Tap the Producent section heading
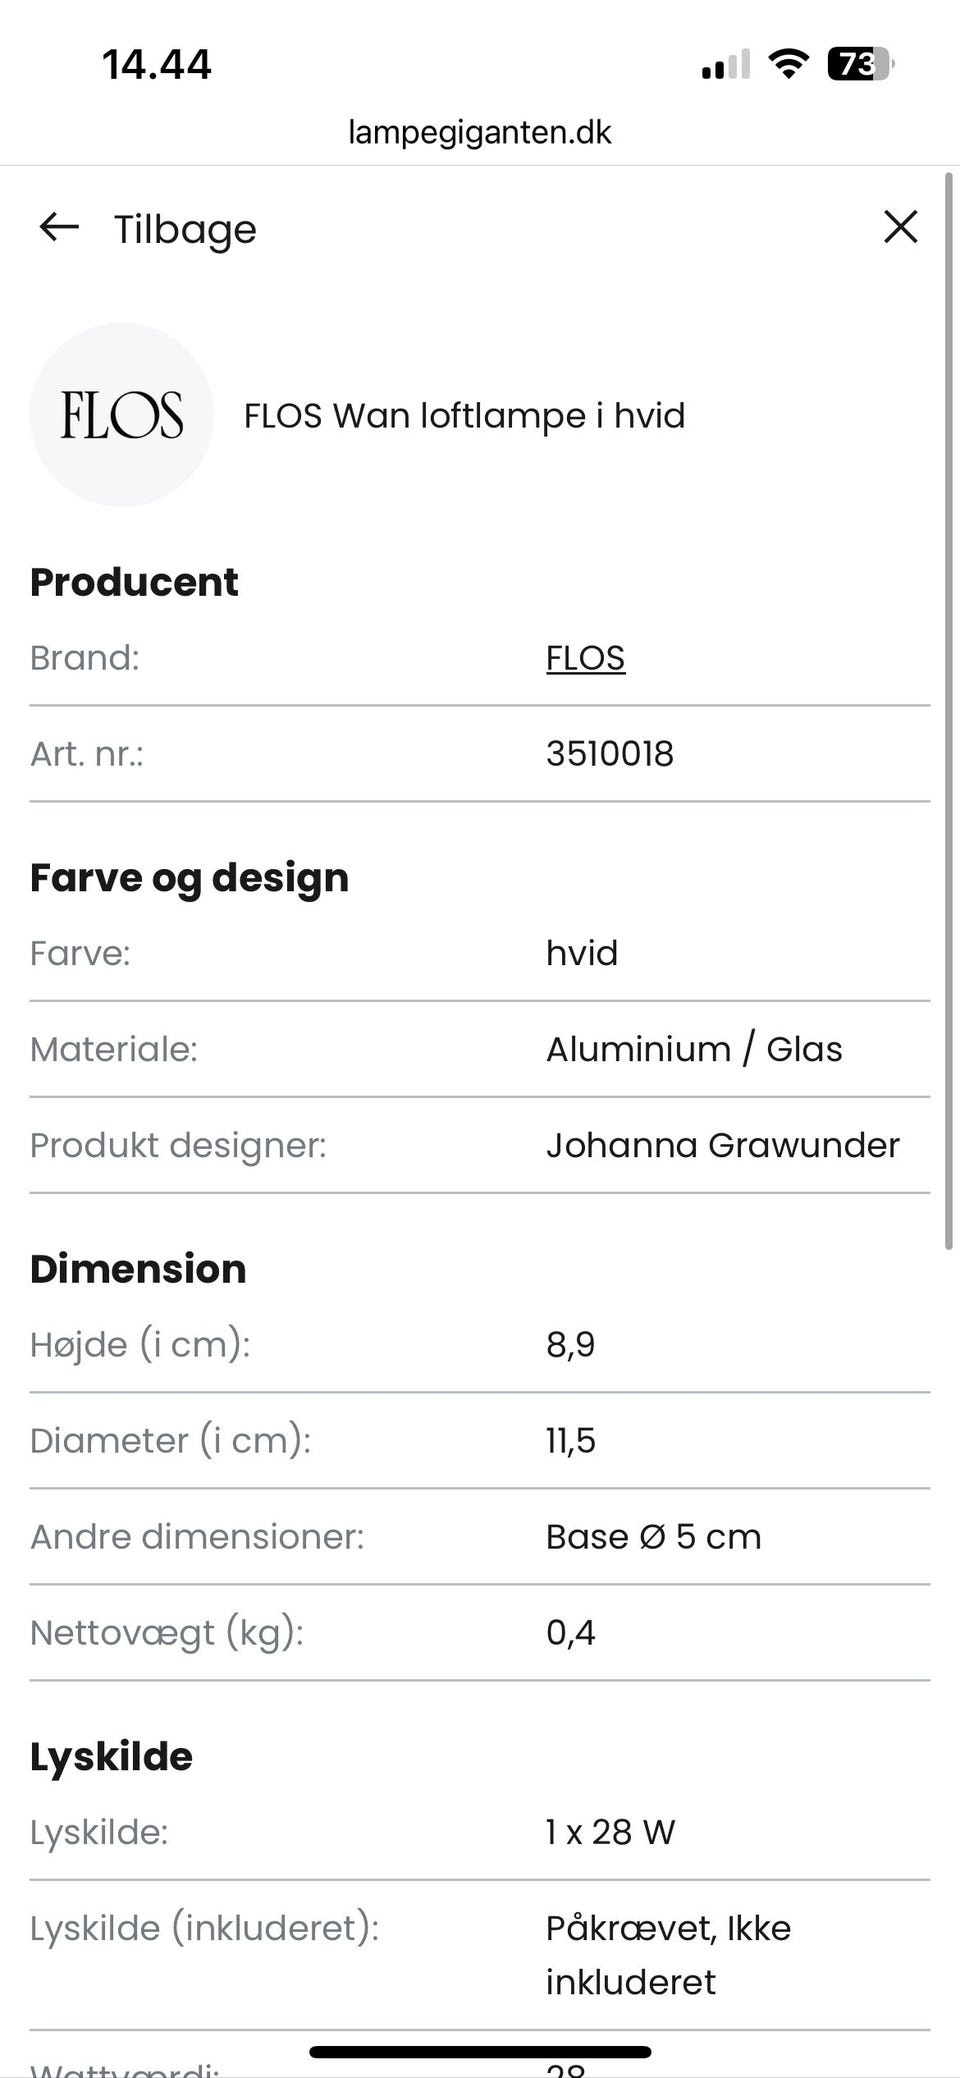This screenshot has height=2078, width=960. click(134, 582)
